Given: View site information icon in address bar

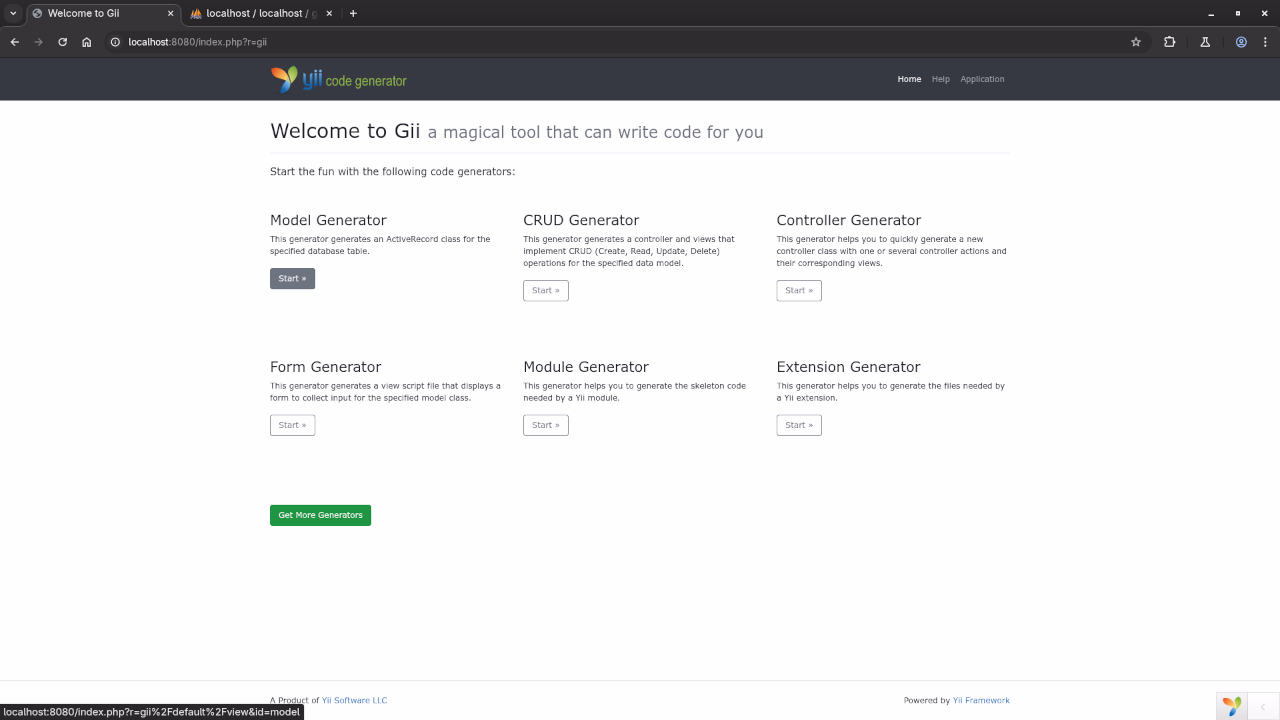Looking at the screenshot, I should [x=115, y=42].
